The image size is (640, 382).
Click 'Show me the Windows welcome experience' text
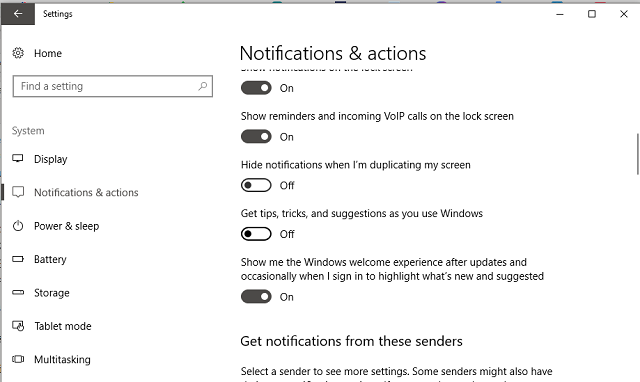click(x=392, y=269)
